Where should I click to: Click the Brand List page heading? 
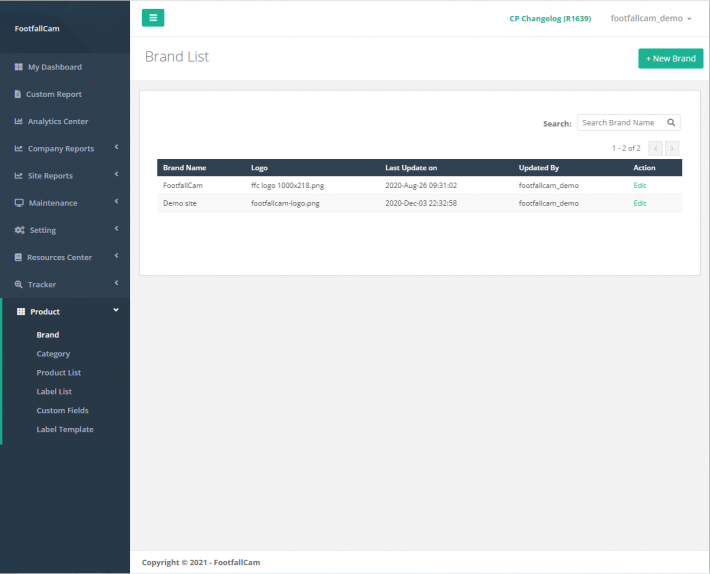177,57
